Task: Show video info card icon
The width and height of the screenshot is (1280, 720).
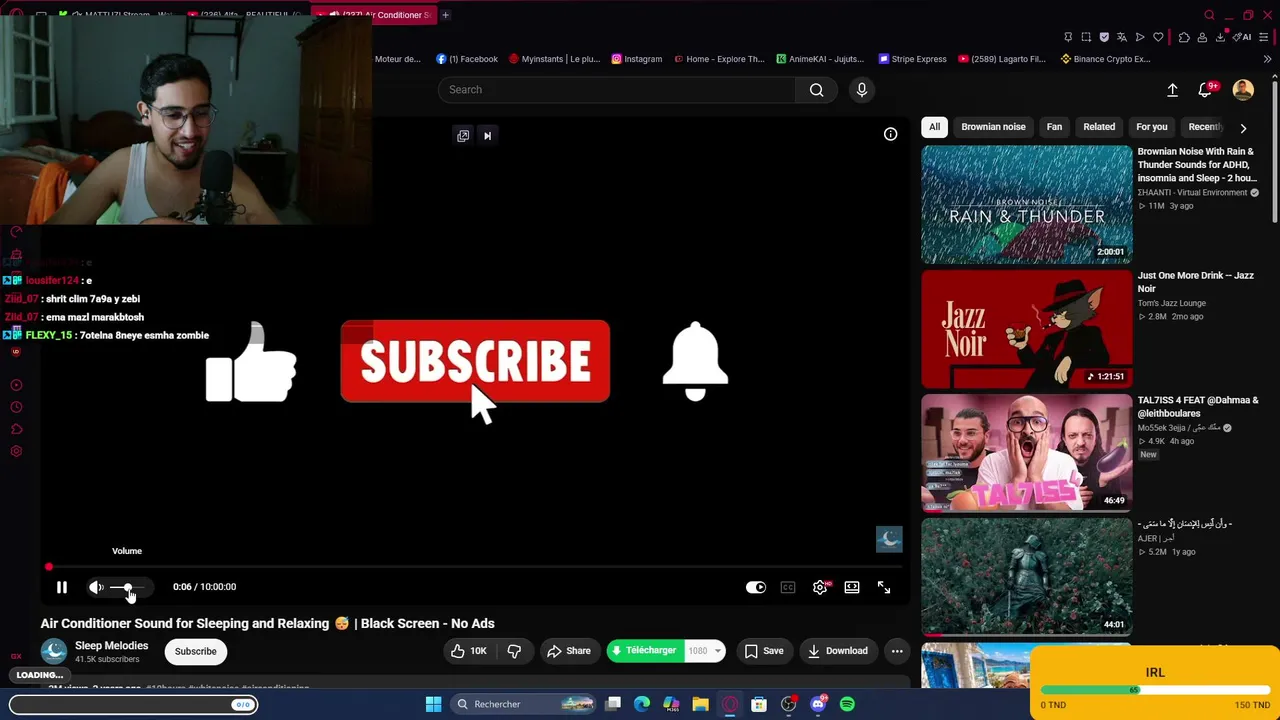Action: pyautogui.click(x=890, y=134)
